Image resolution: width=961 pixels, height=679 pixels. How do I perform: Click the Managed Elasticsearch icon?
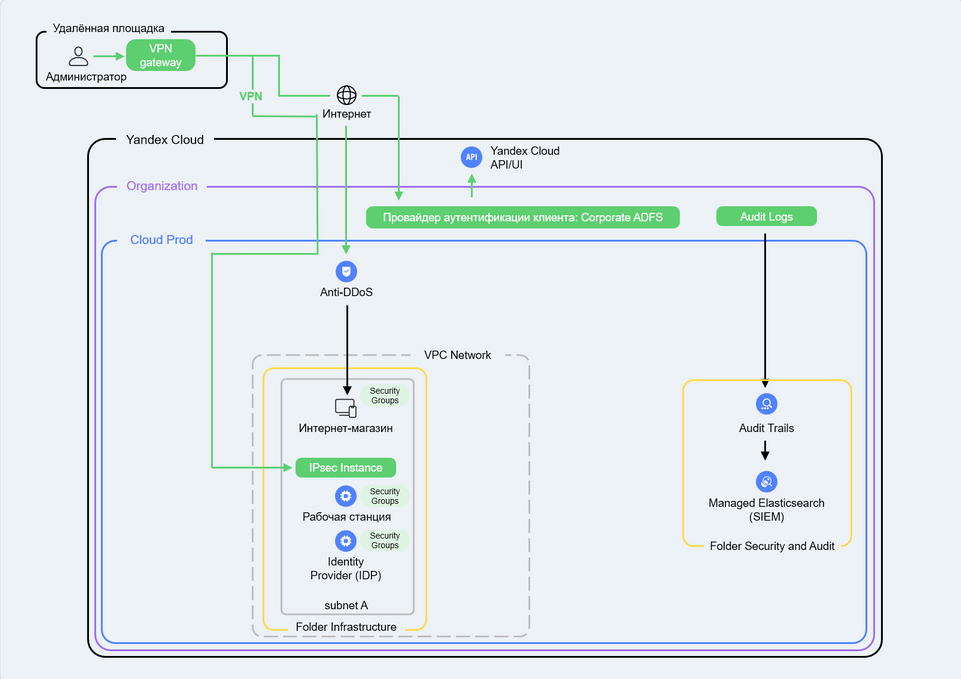[767, 482]
